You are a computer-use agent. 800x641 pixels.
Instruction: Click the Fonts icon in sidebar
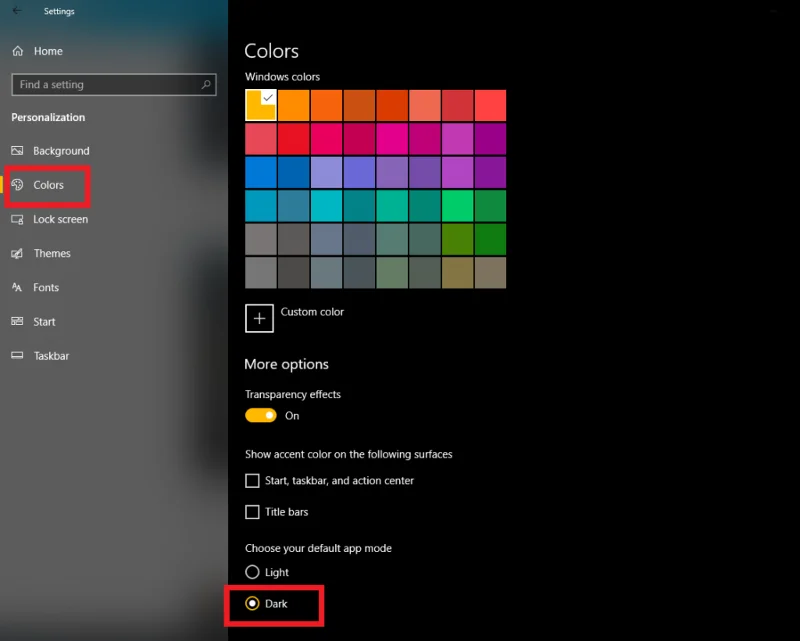click(17, 287)
